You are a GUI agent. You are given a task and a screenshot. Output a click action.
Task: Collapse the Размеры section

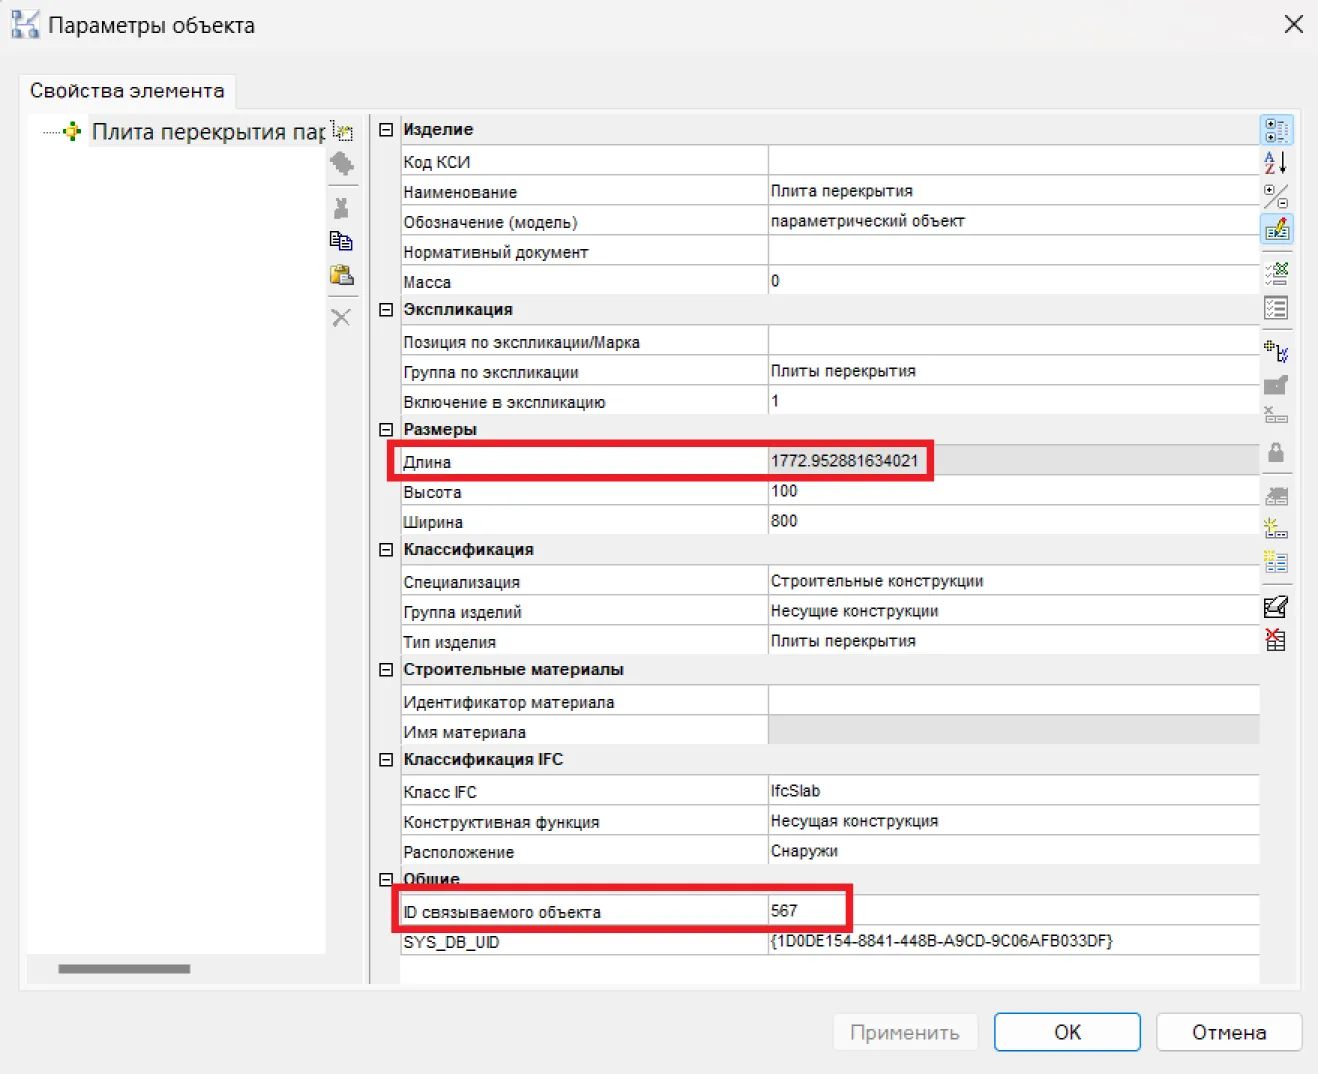[386, 430]
